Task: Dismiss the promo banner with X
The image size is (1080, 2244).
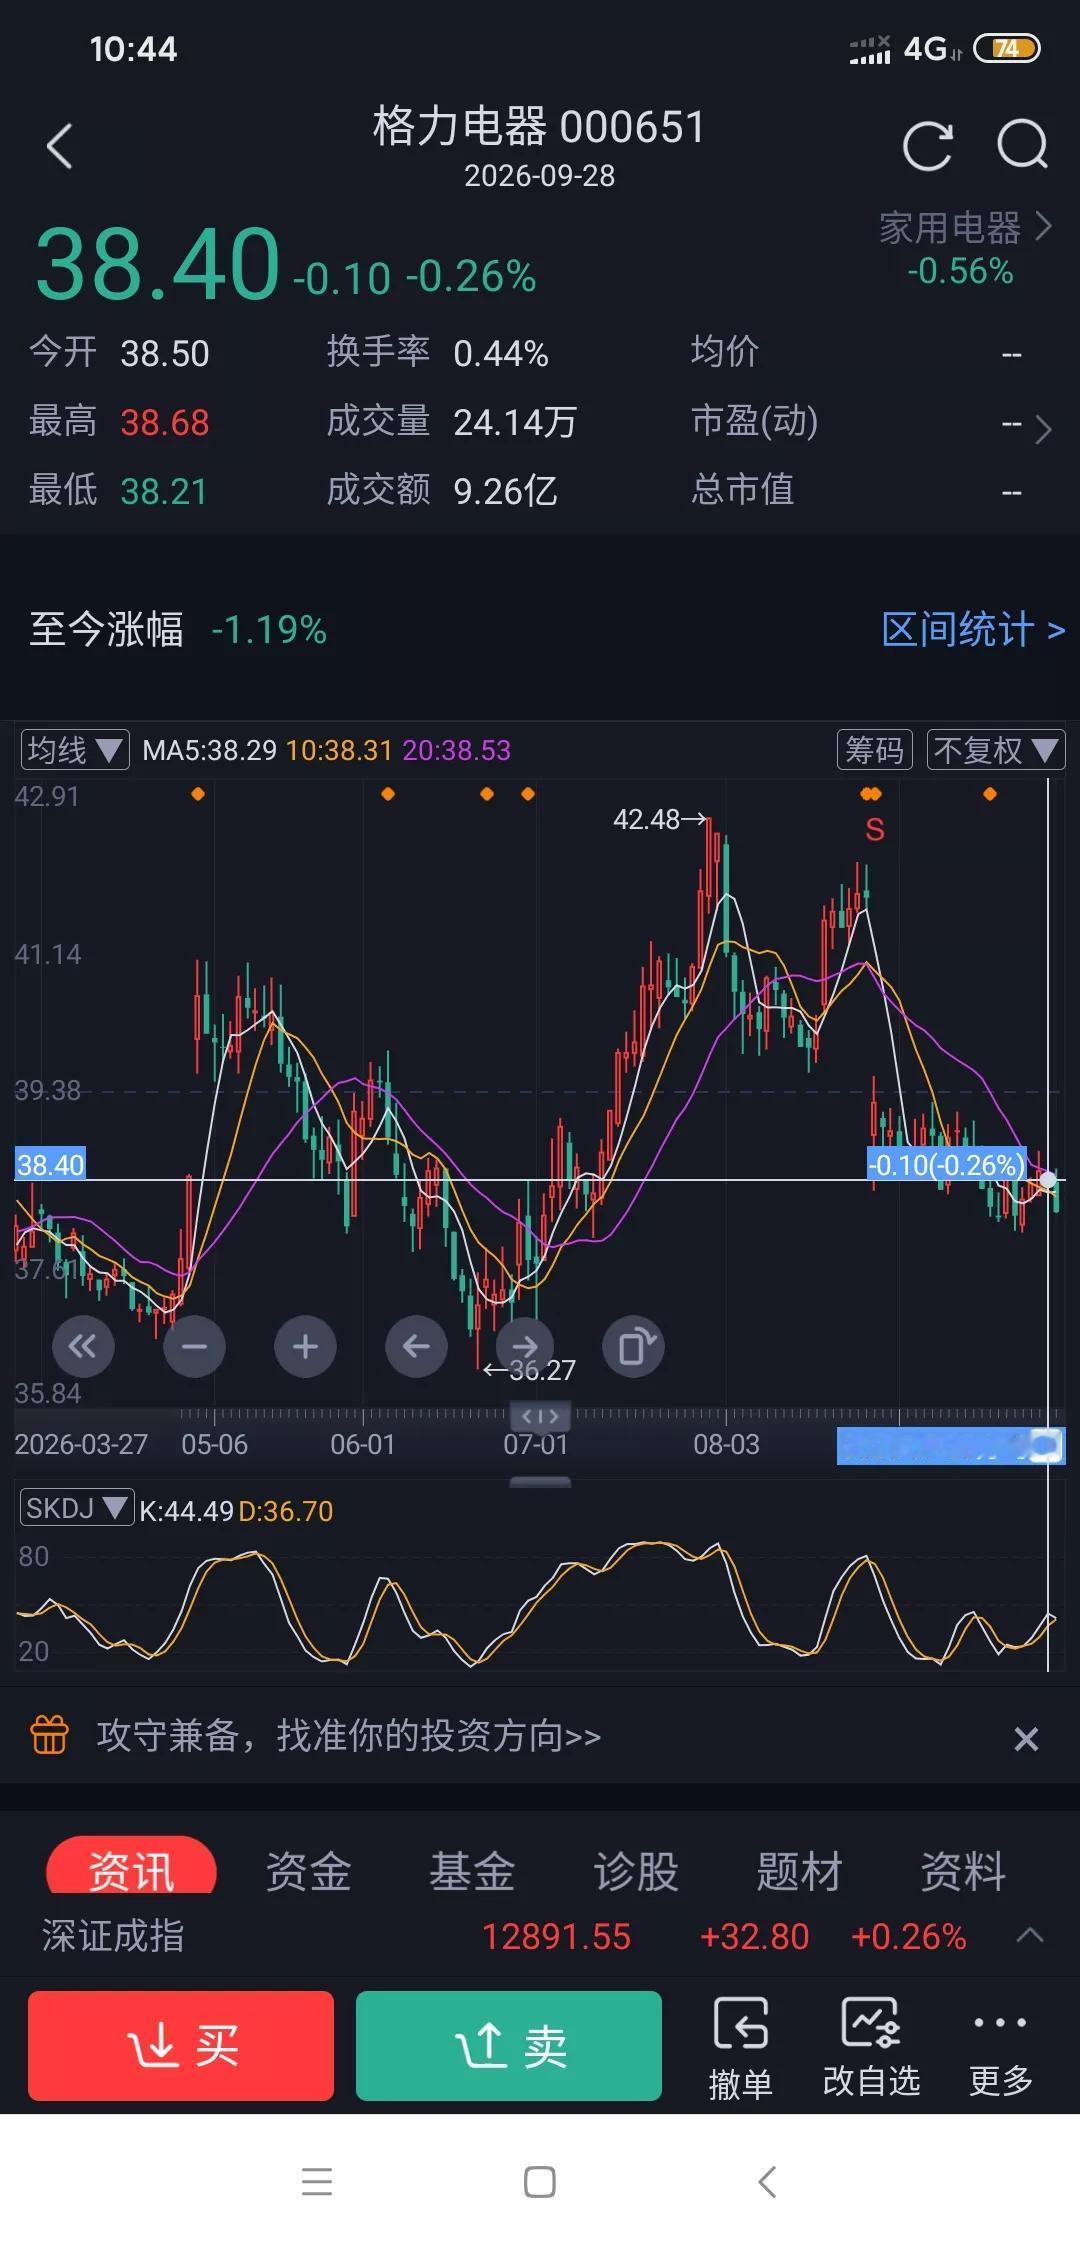Action: coord(1026,1739)
